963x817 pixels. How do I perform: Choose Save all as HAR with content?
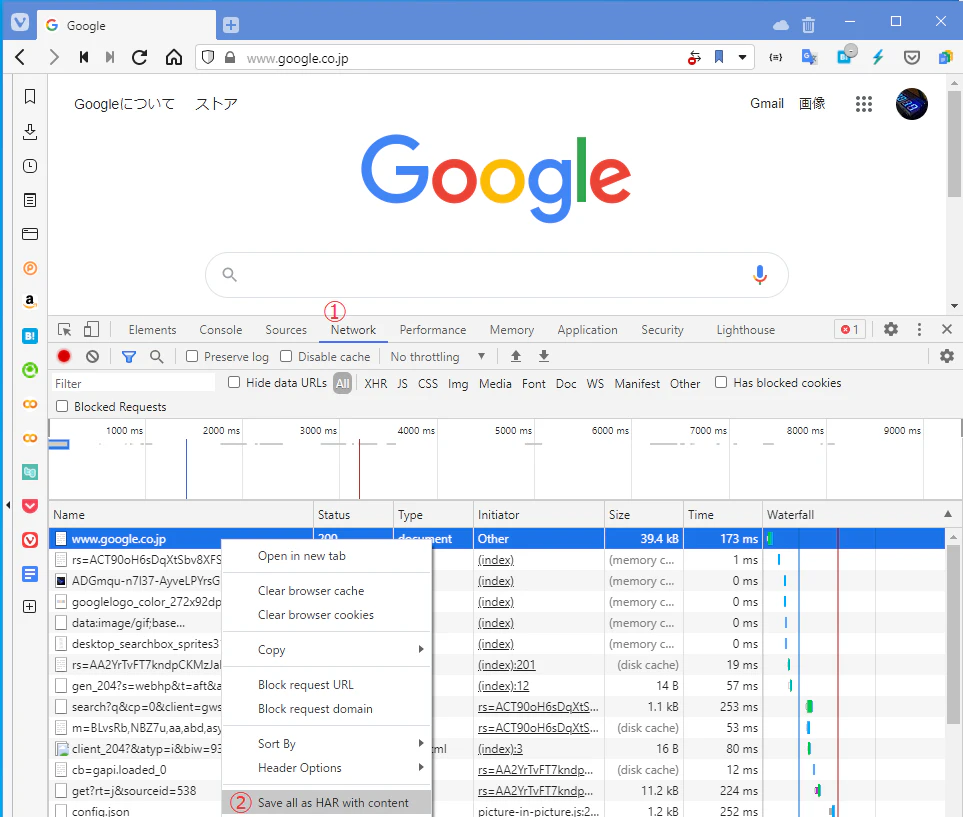[326, 803]
